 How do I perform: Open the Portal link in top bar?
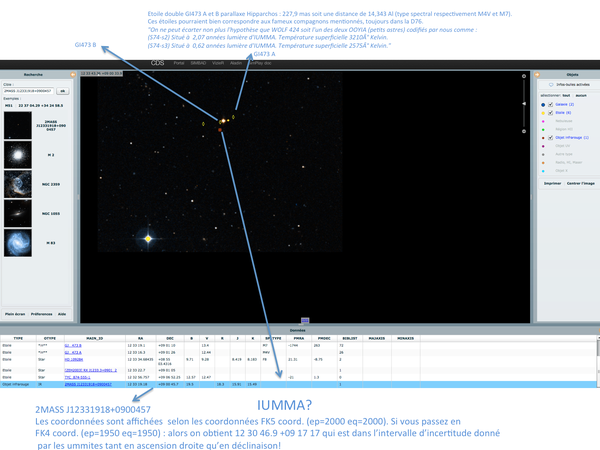click(179, 63)
